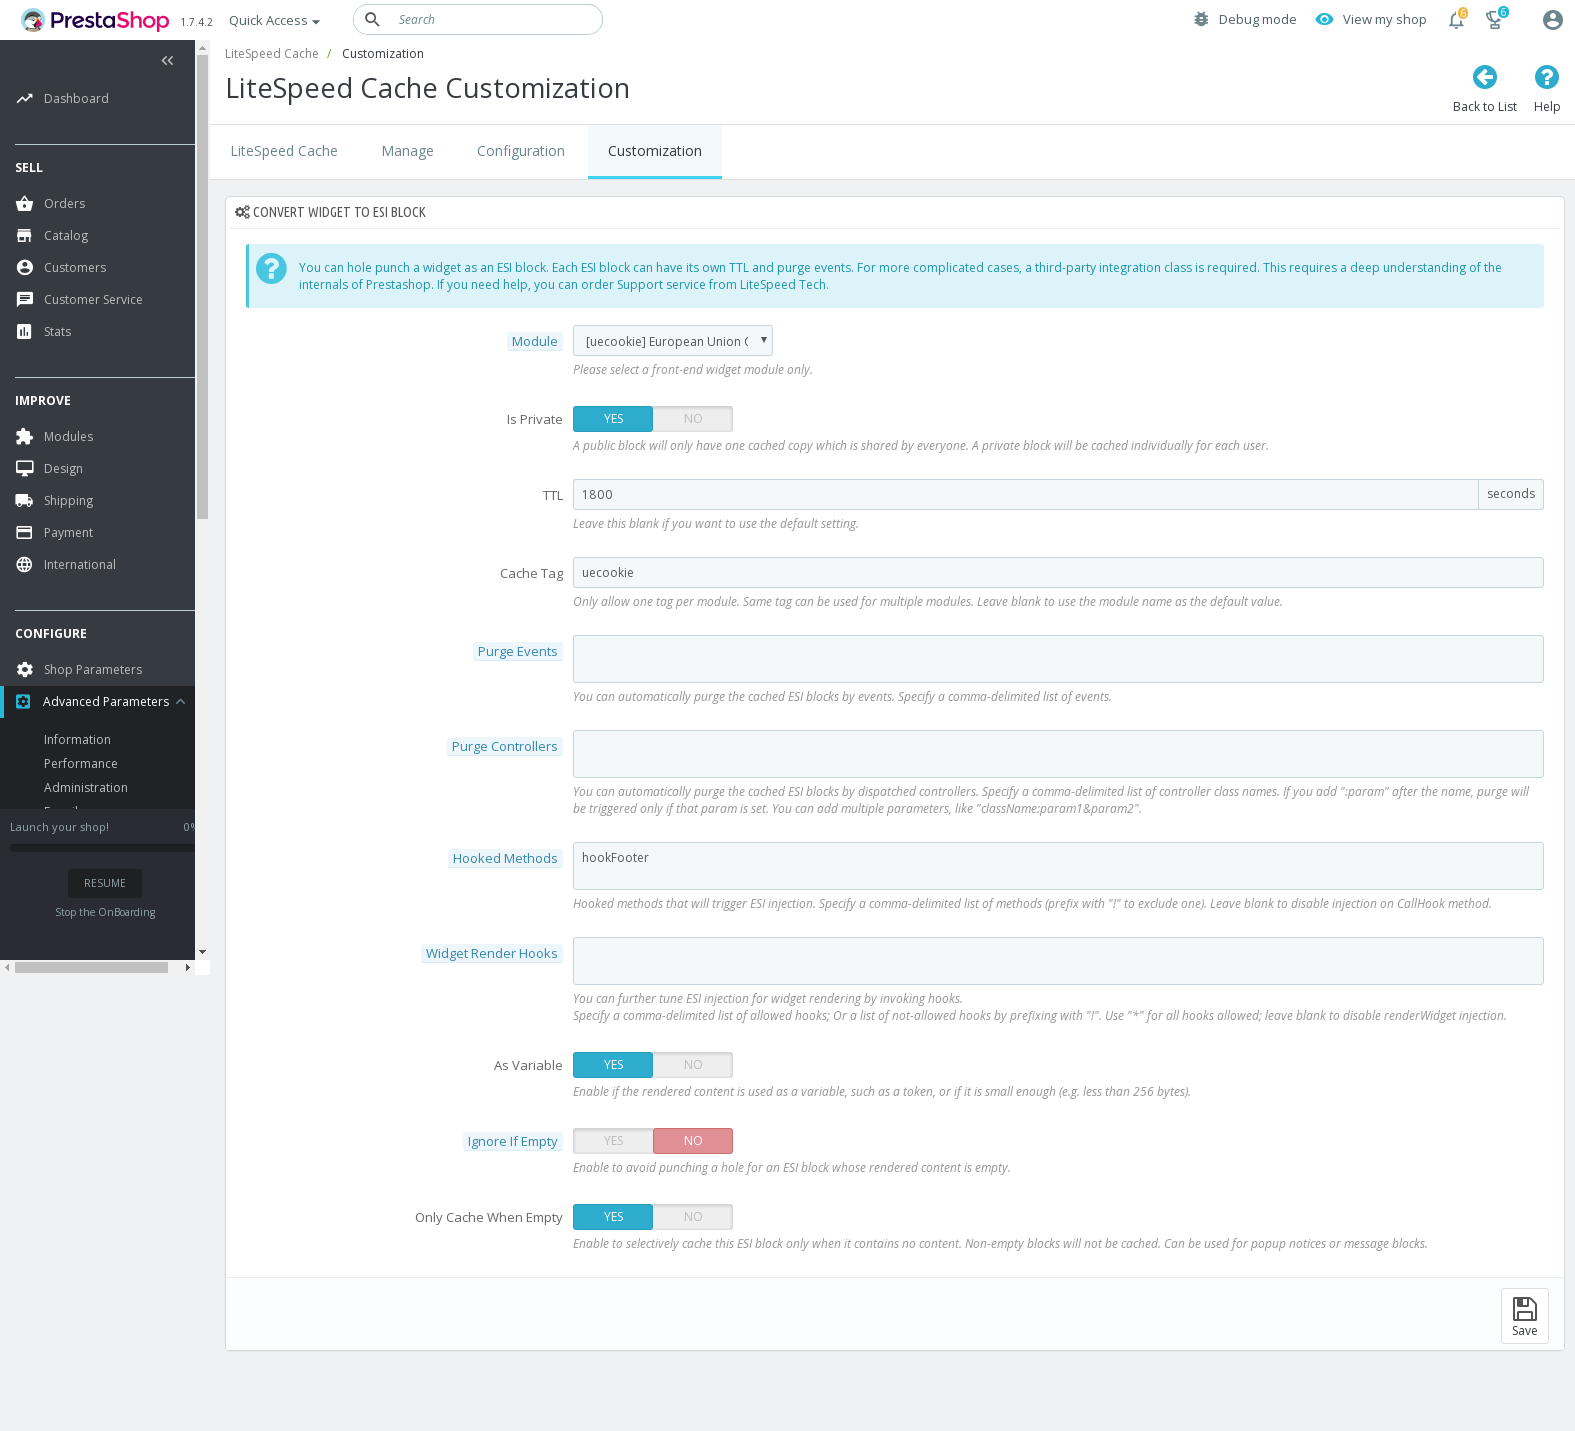Open the Information submenu item
Viewport: 1575px width, 1431px height.
[77, 739]
